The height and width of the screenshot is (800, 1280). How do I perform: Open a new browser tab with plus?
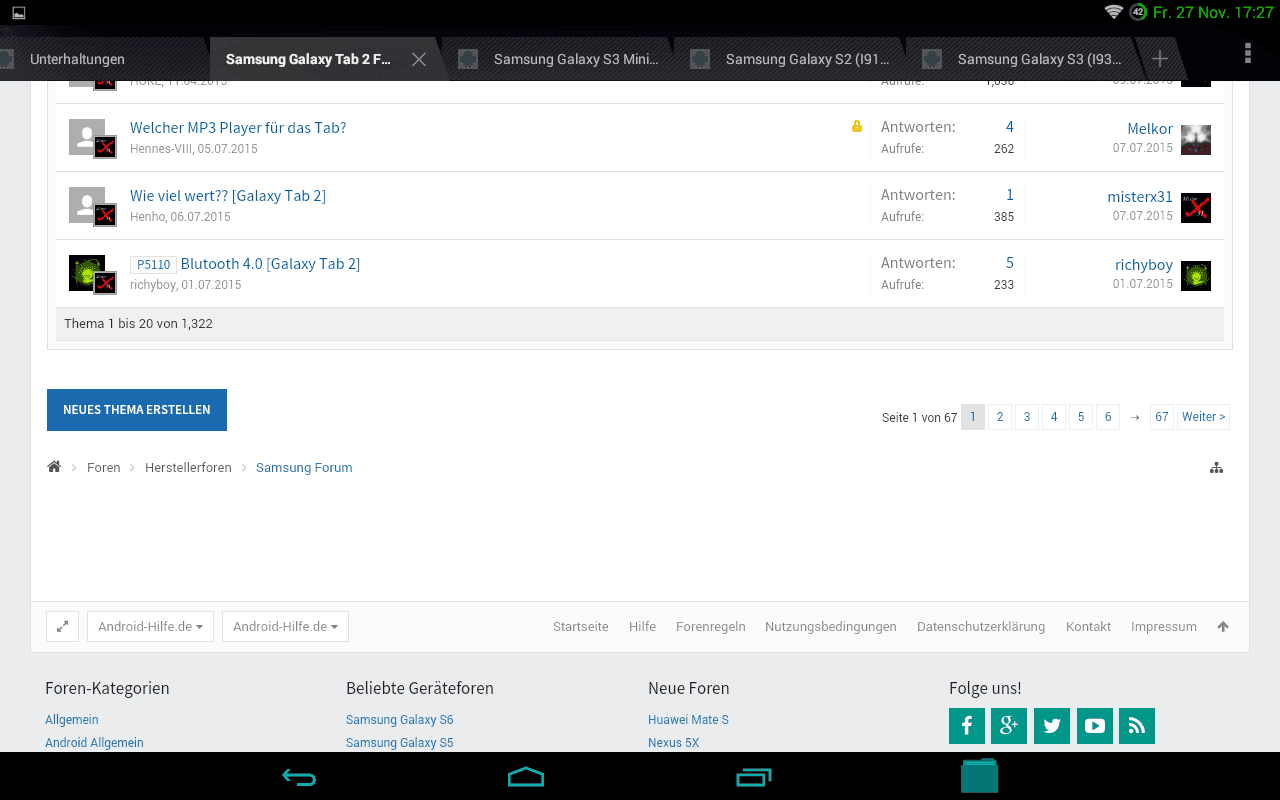point(1159,59)
